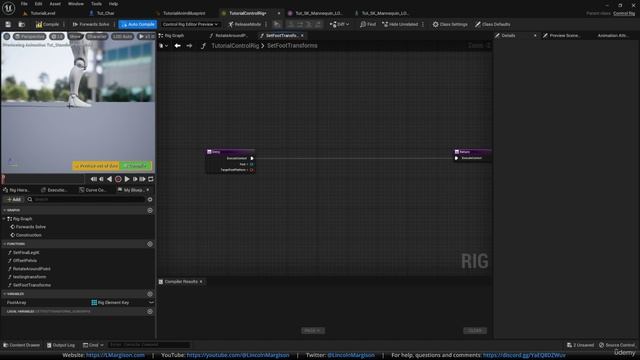Open the viewport Character menu

point(97,37)
